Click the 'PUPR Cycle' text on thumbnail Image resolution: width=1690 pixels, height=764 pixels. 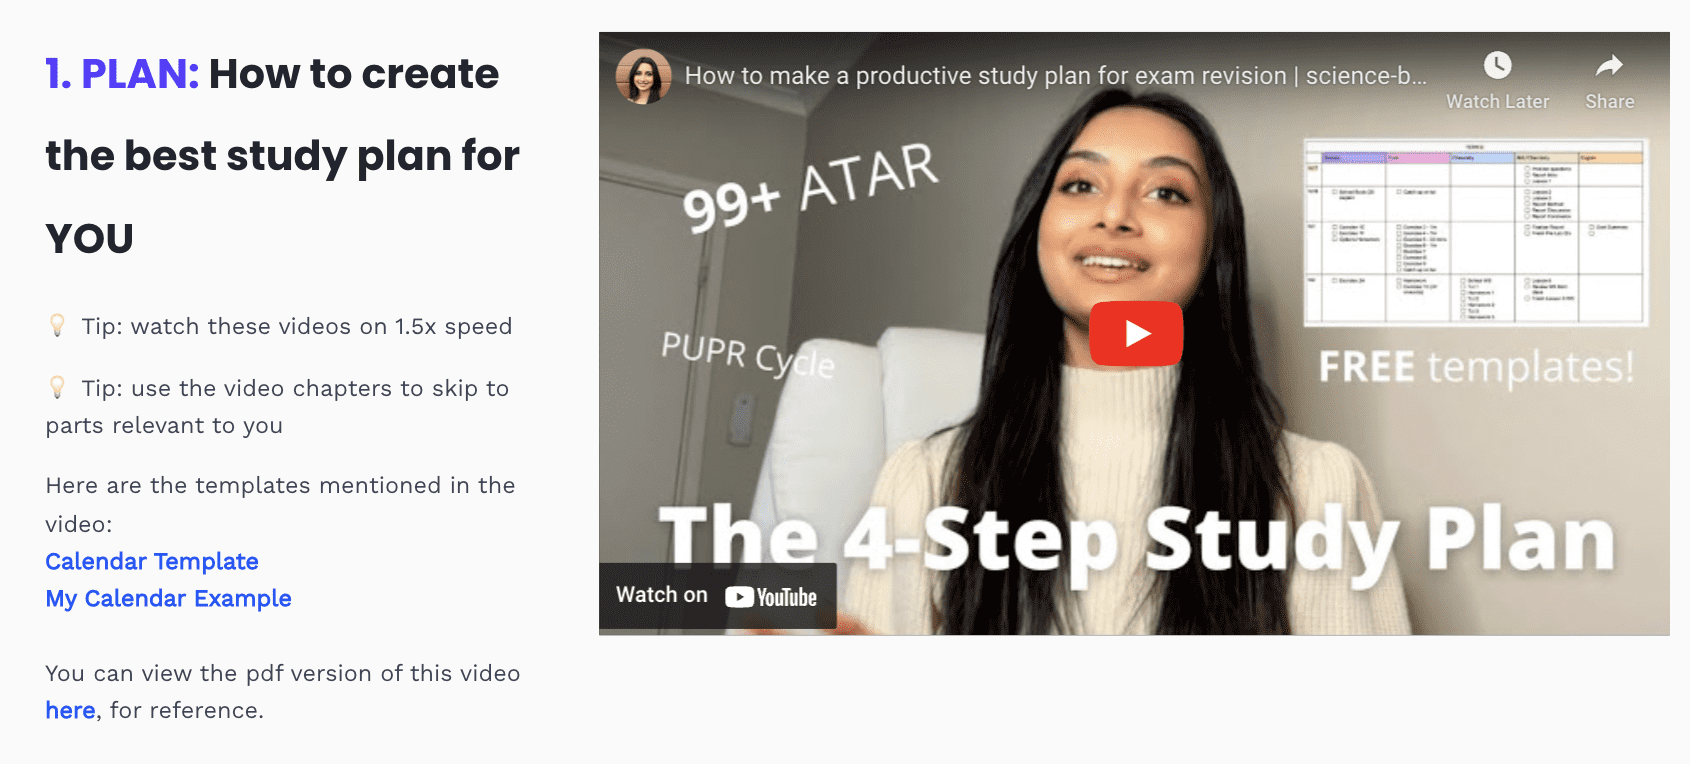coord(748,355)
